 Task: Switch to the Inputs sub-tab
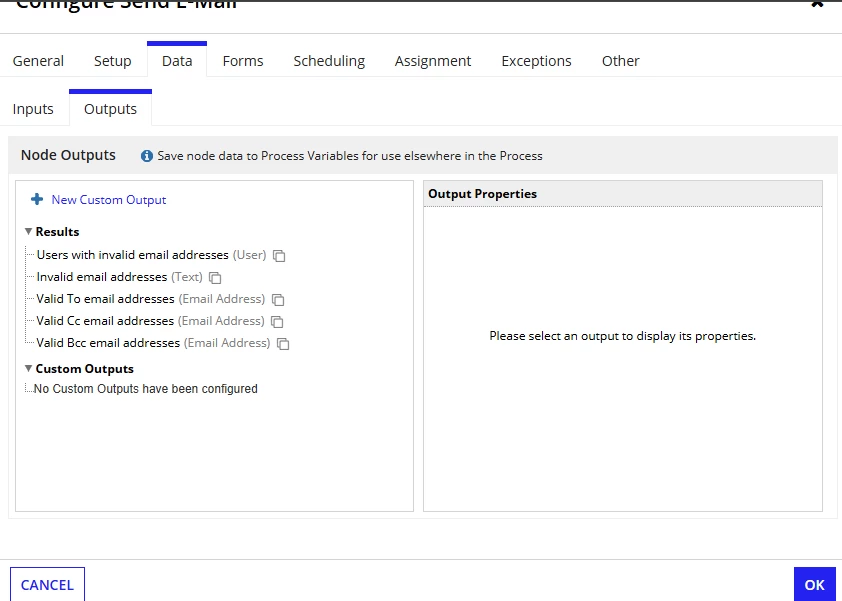click(33, 109)
